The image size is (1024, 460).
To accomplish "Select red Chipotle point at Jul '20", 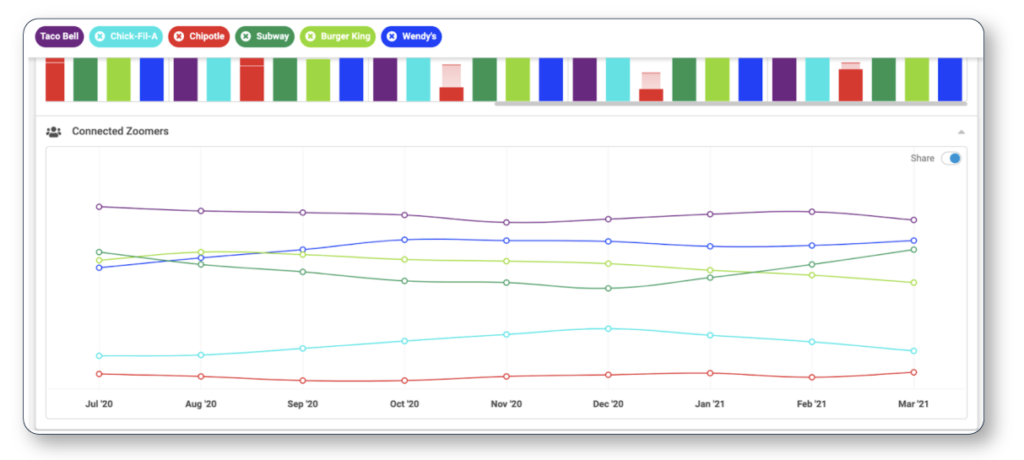I will pyautogui.click(x=99, y=374).
